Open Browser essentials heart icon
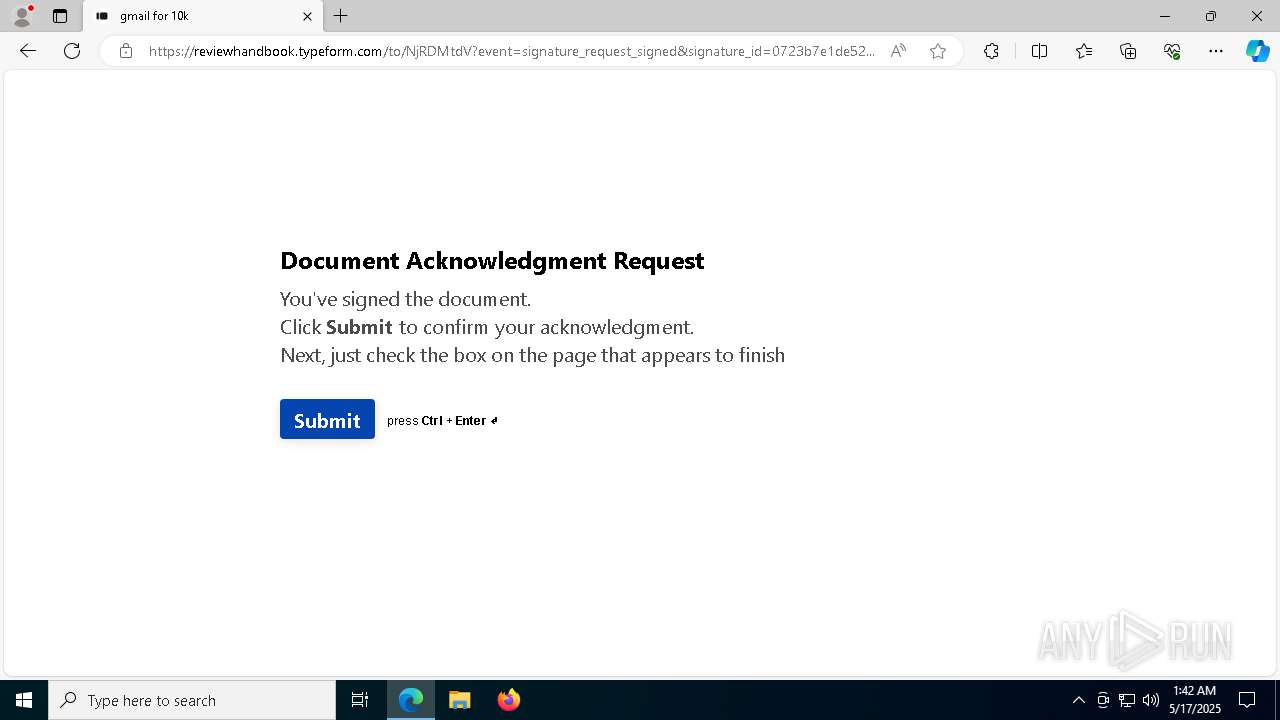Screen dimensions: 1280x720 pos(1172,51)
